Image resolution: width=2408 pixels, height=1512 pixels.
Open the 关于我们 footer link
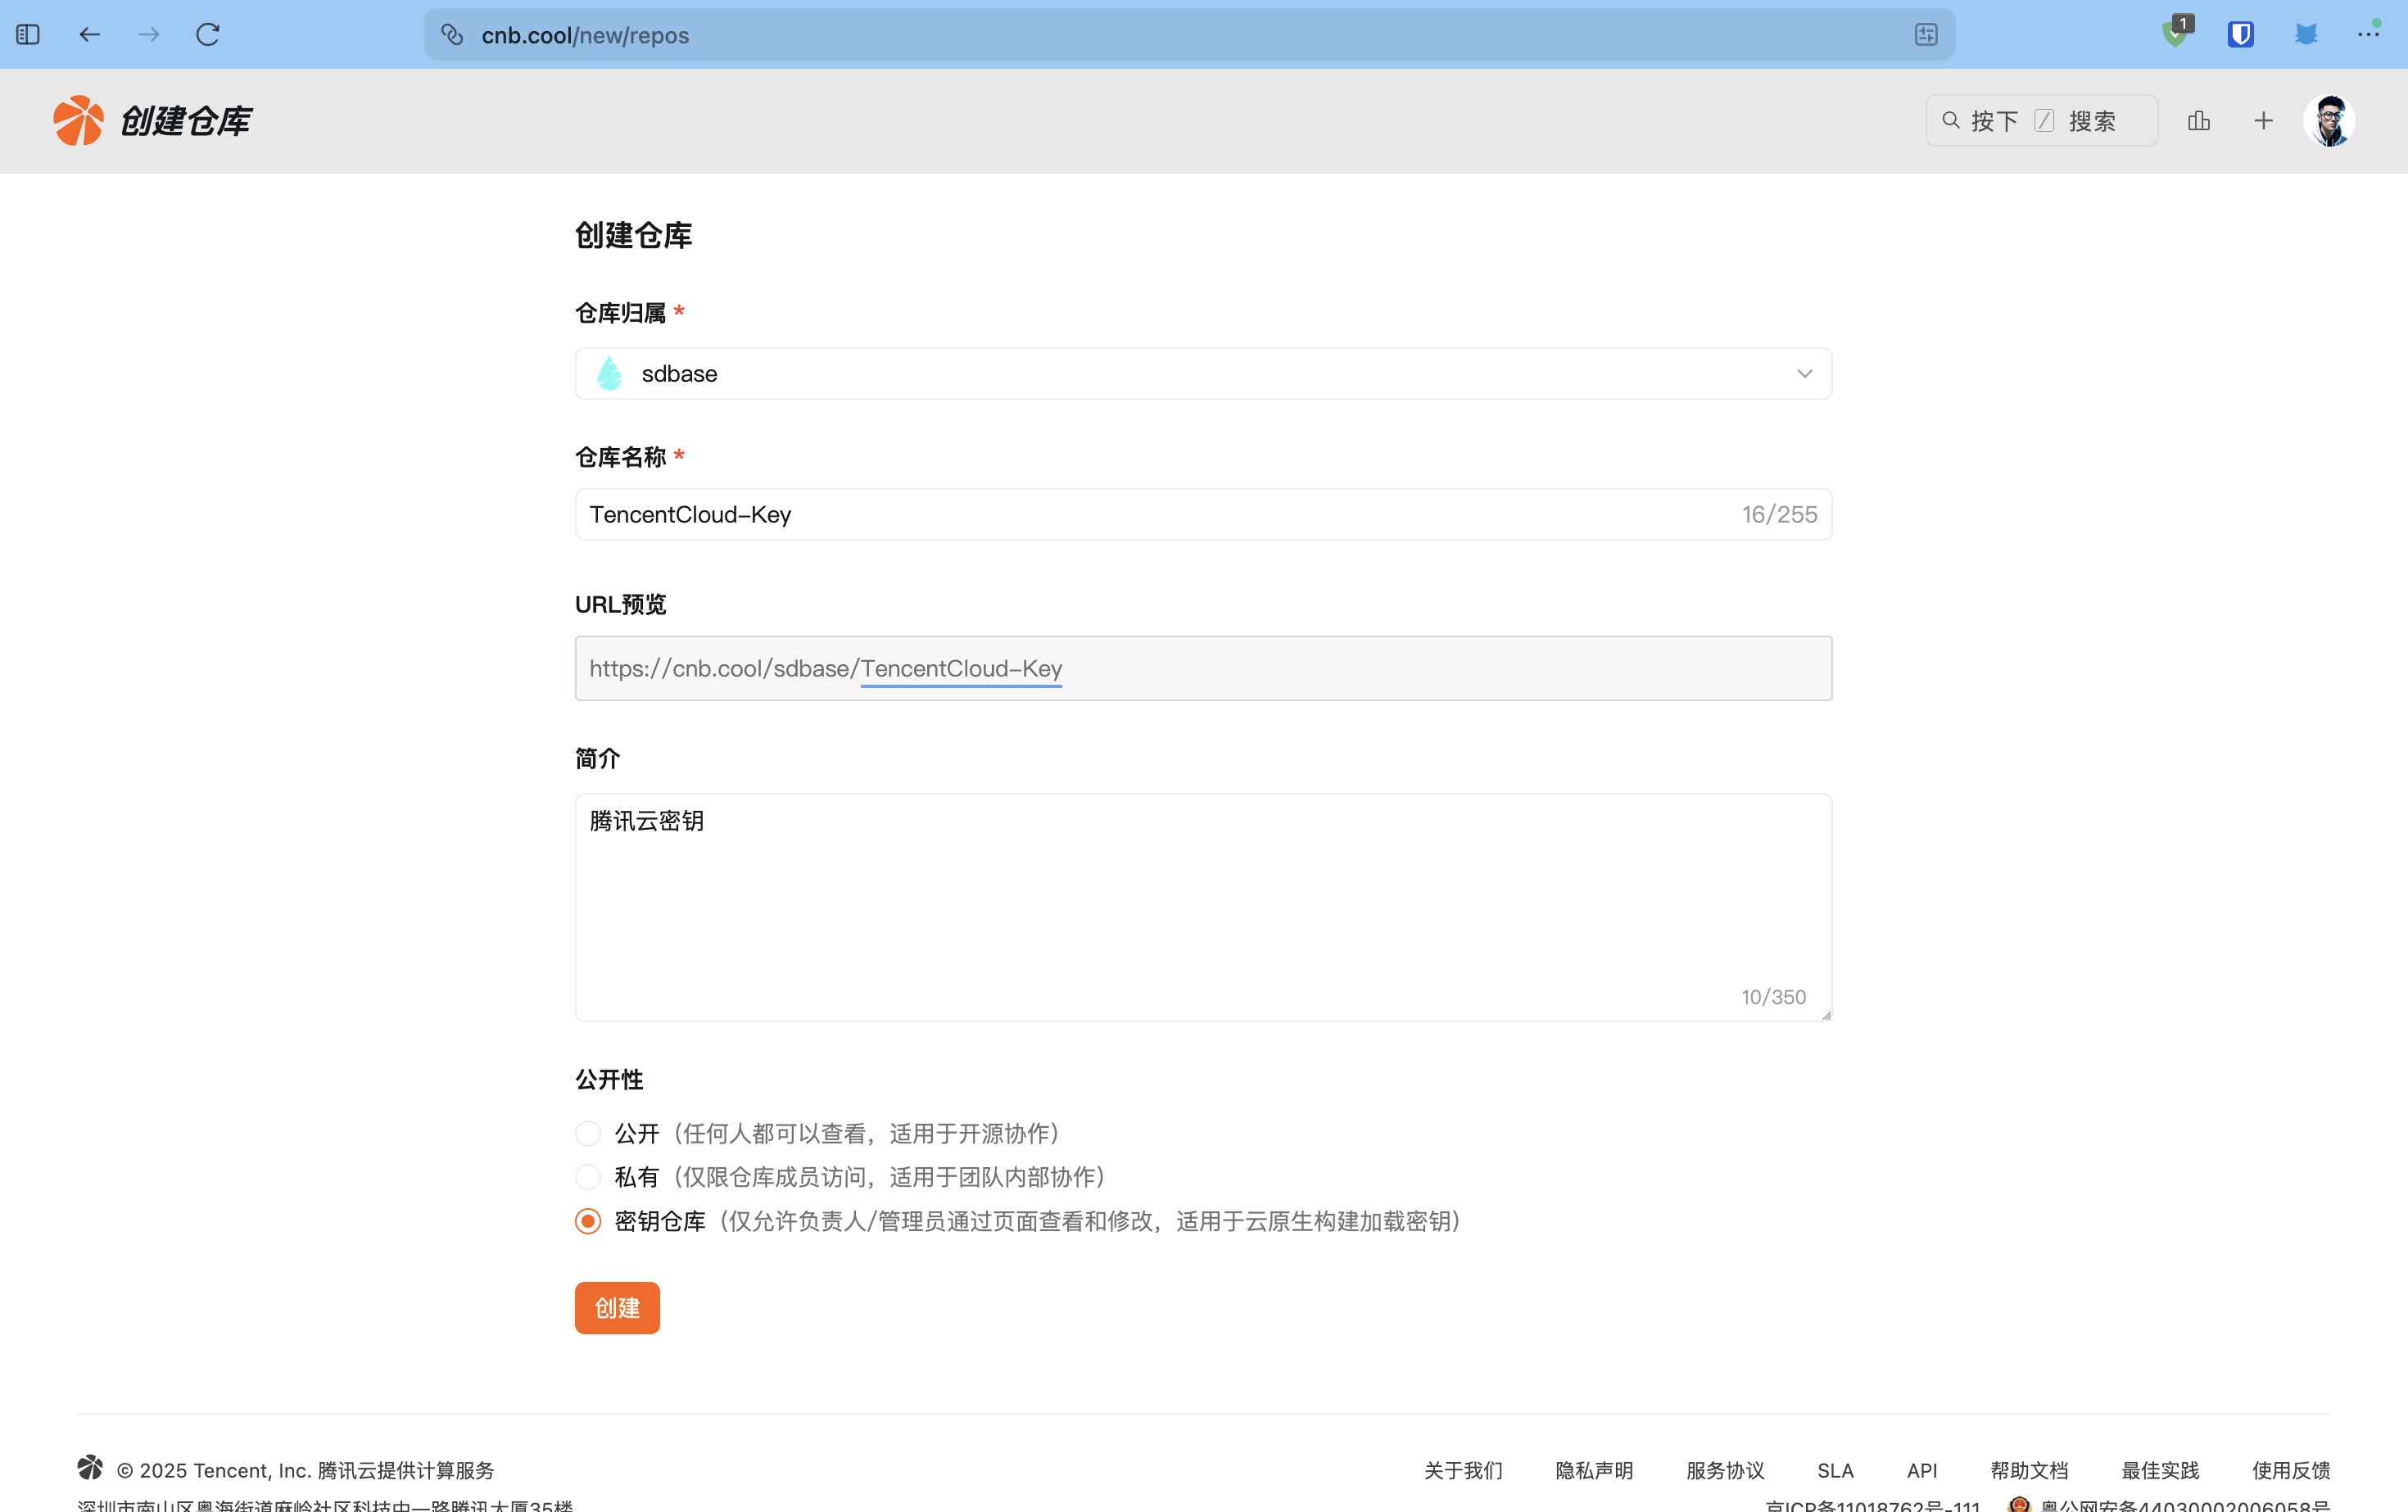[1463, 1470]
